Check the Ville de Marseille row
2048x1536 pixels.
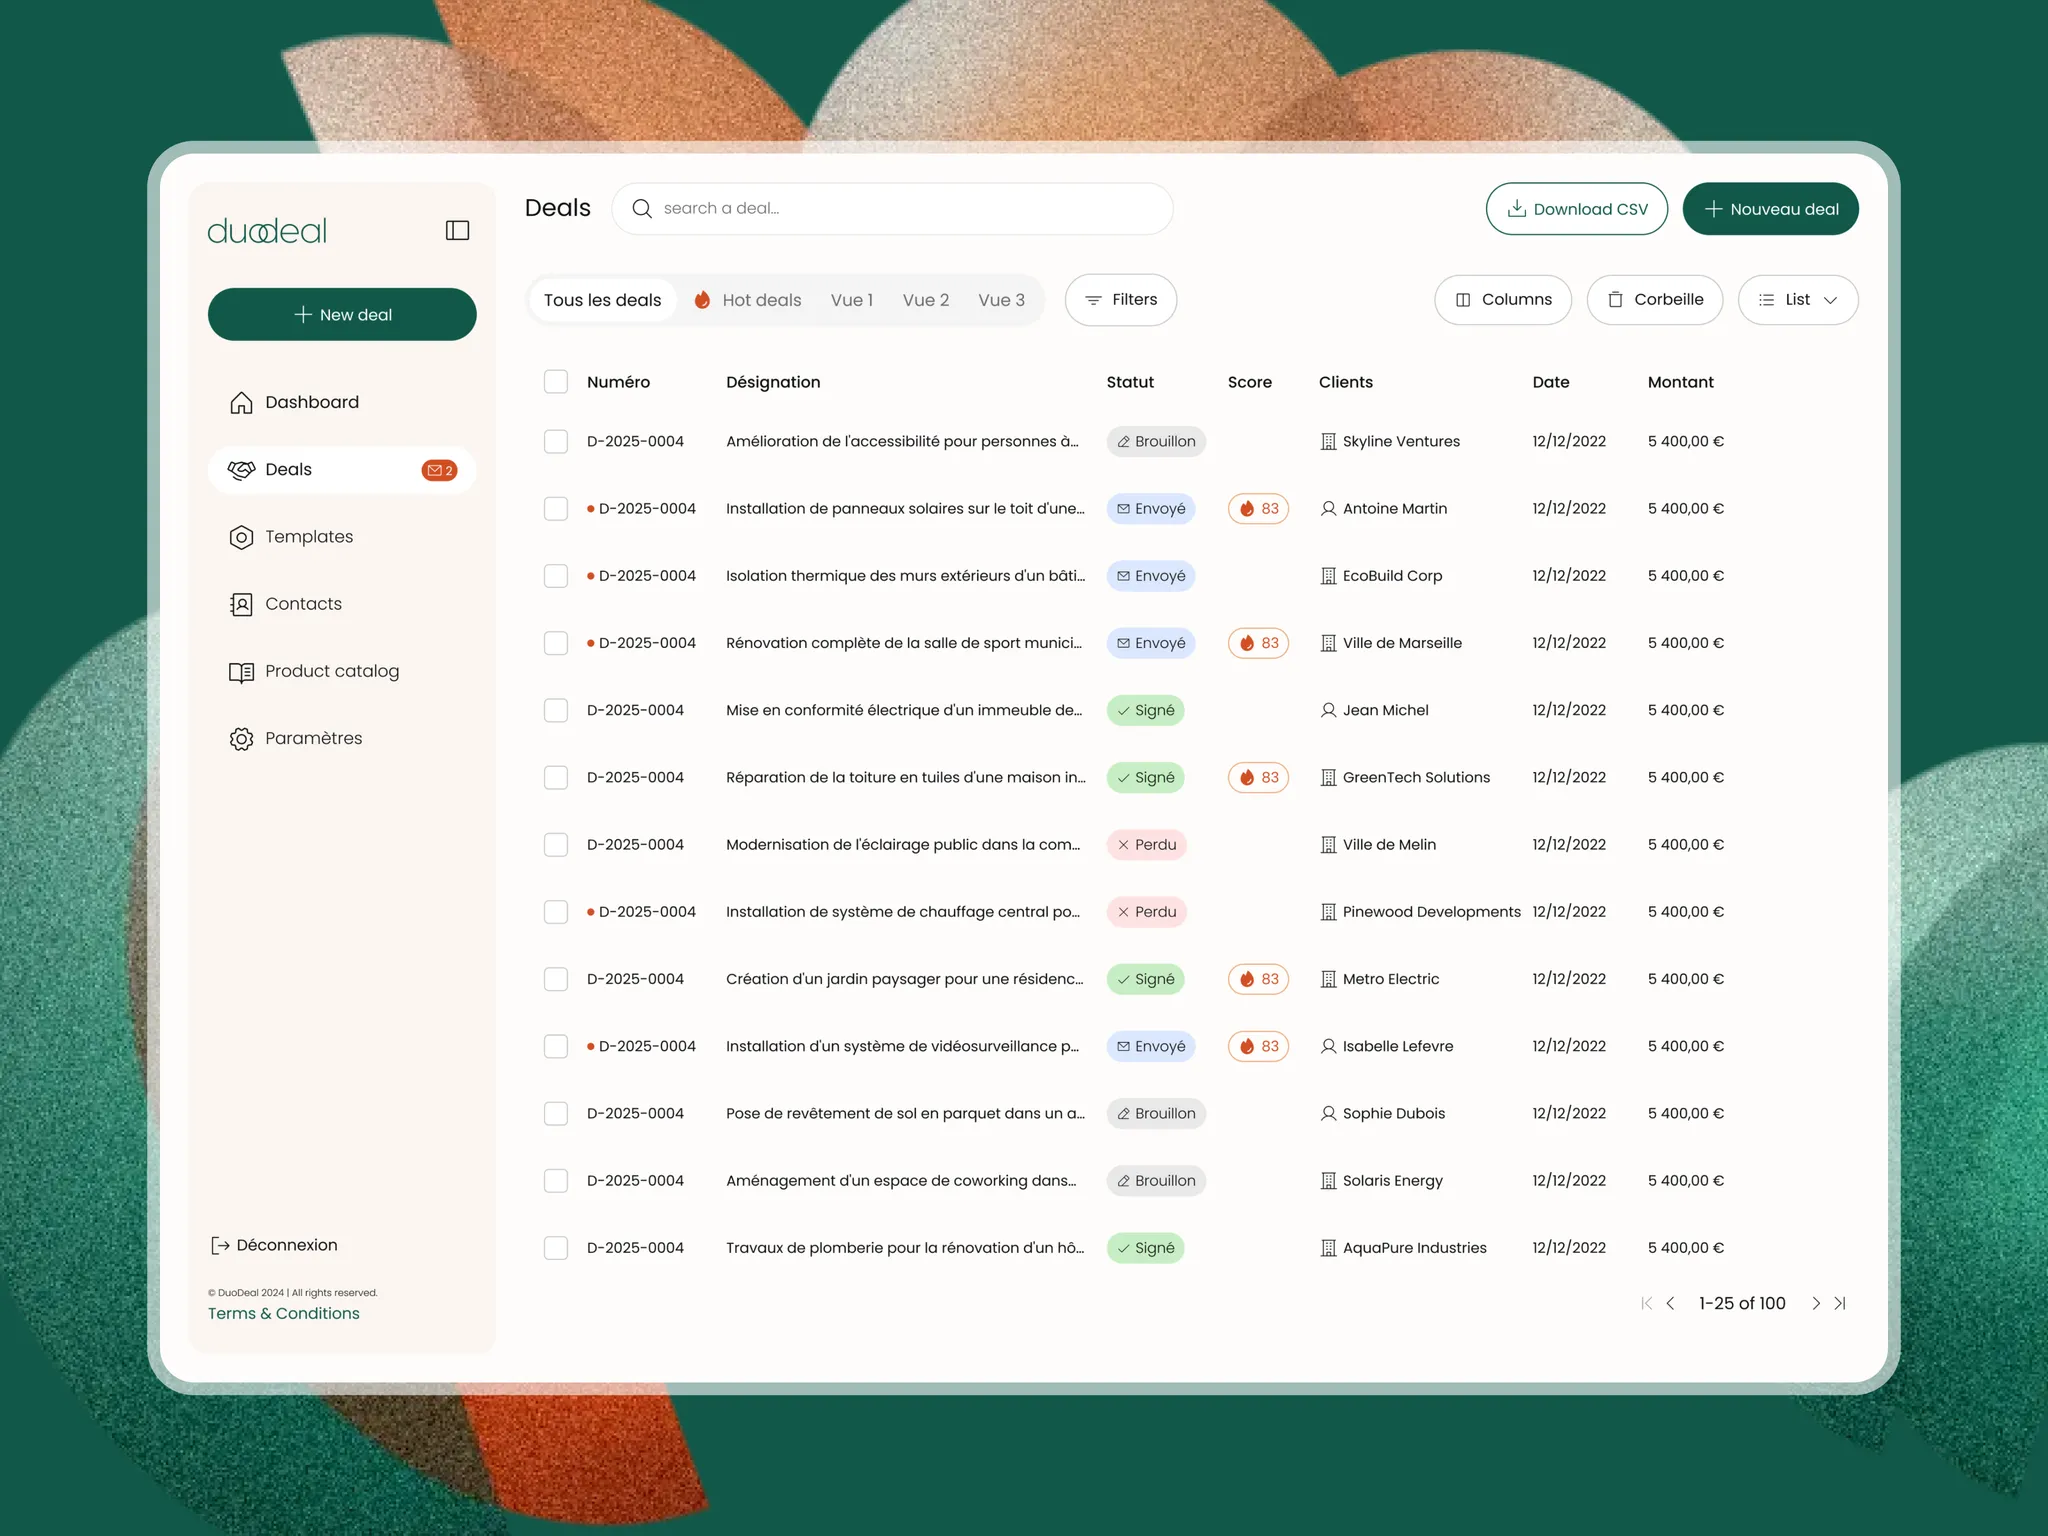pyautogui.click(x=556, y=643)
